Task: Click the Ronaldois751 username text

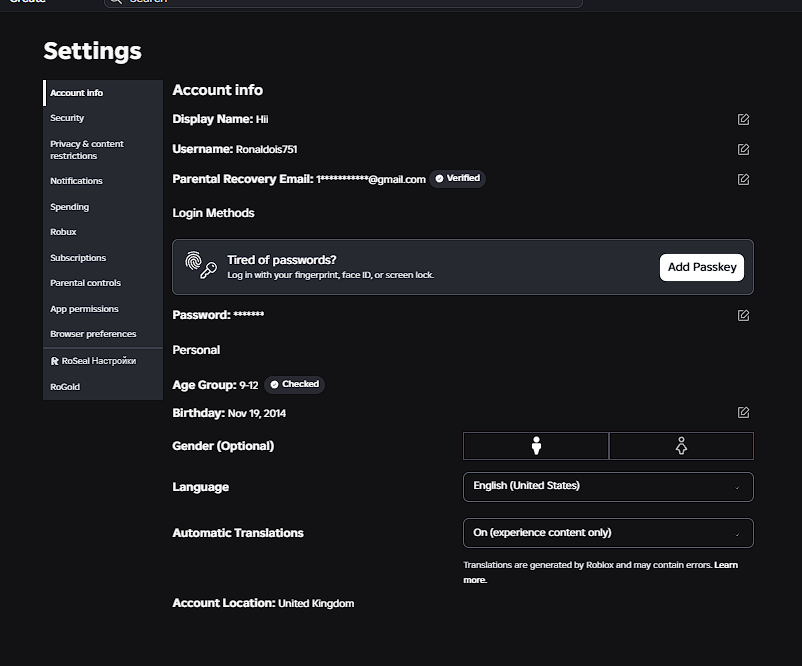Action: 266,149
